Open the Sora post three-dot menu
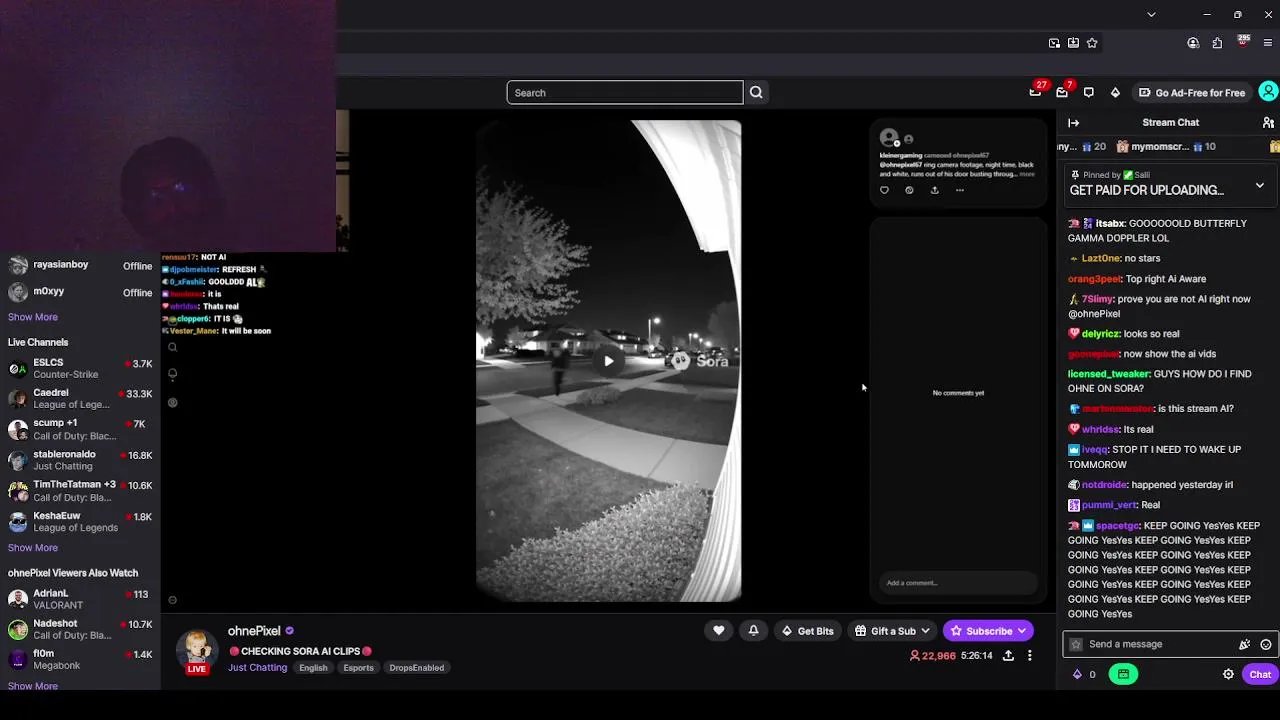1280x720 pixels. pos(959,190)
